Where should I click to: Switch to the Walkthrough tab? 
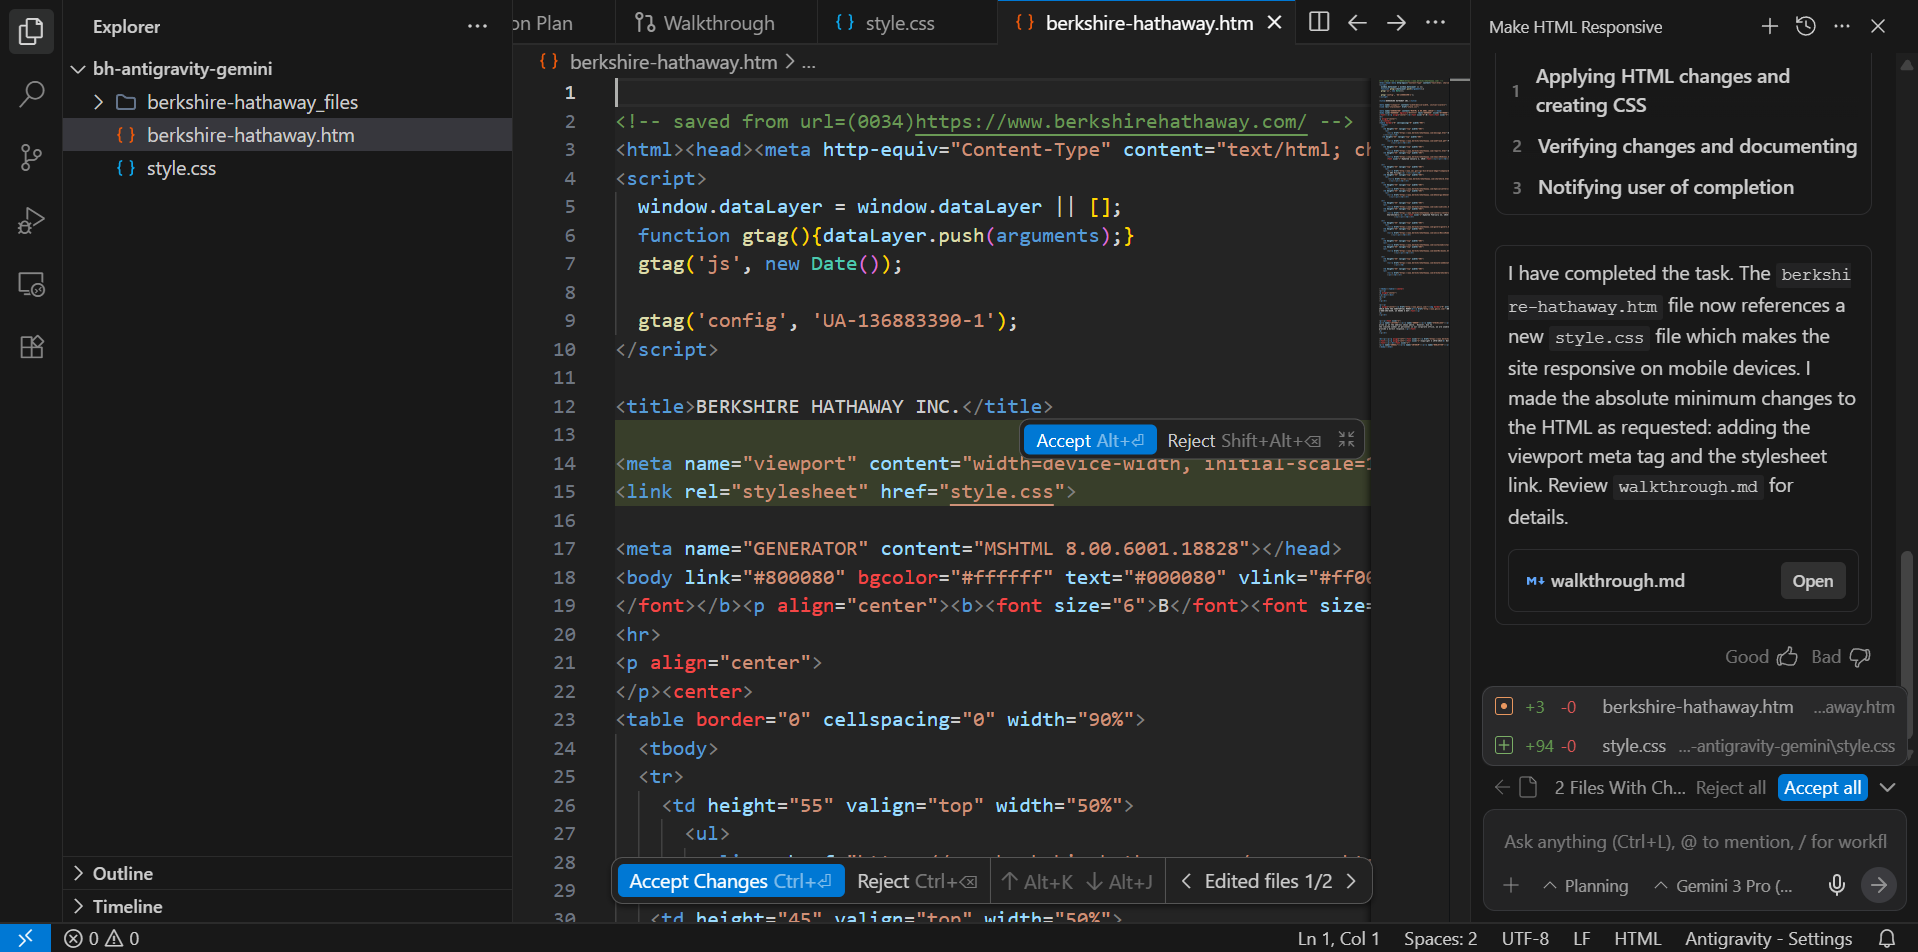point(706,23)
